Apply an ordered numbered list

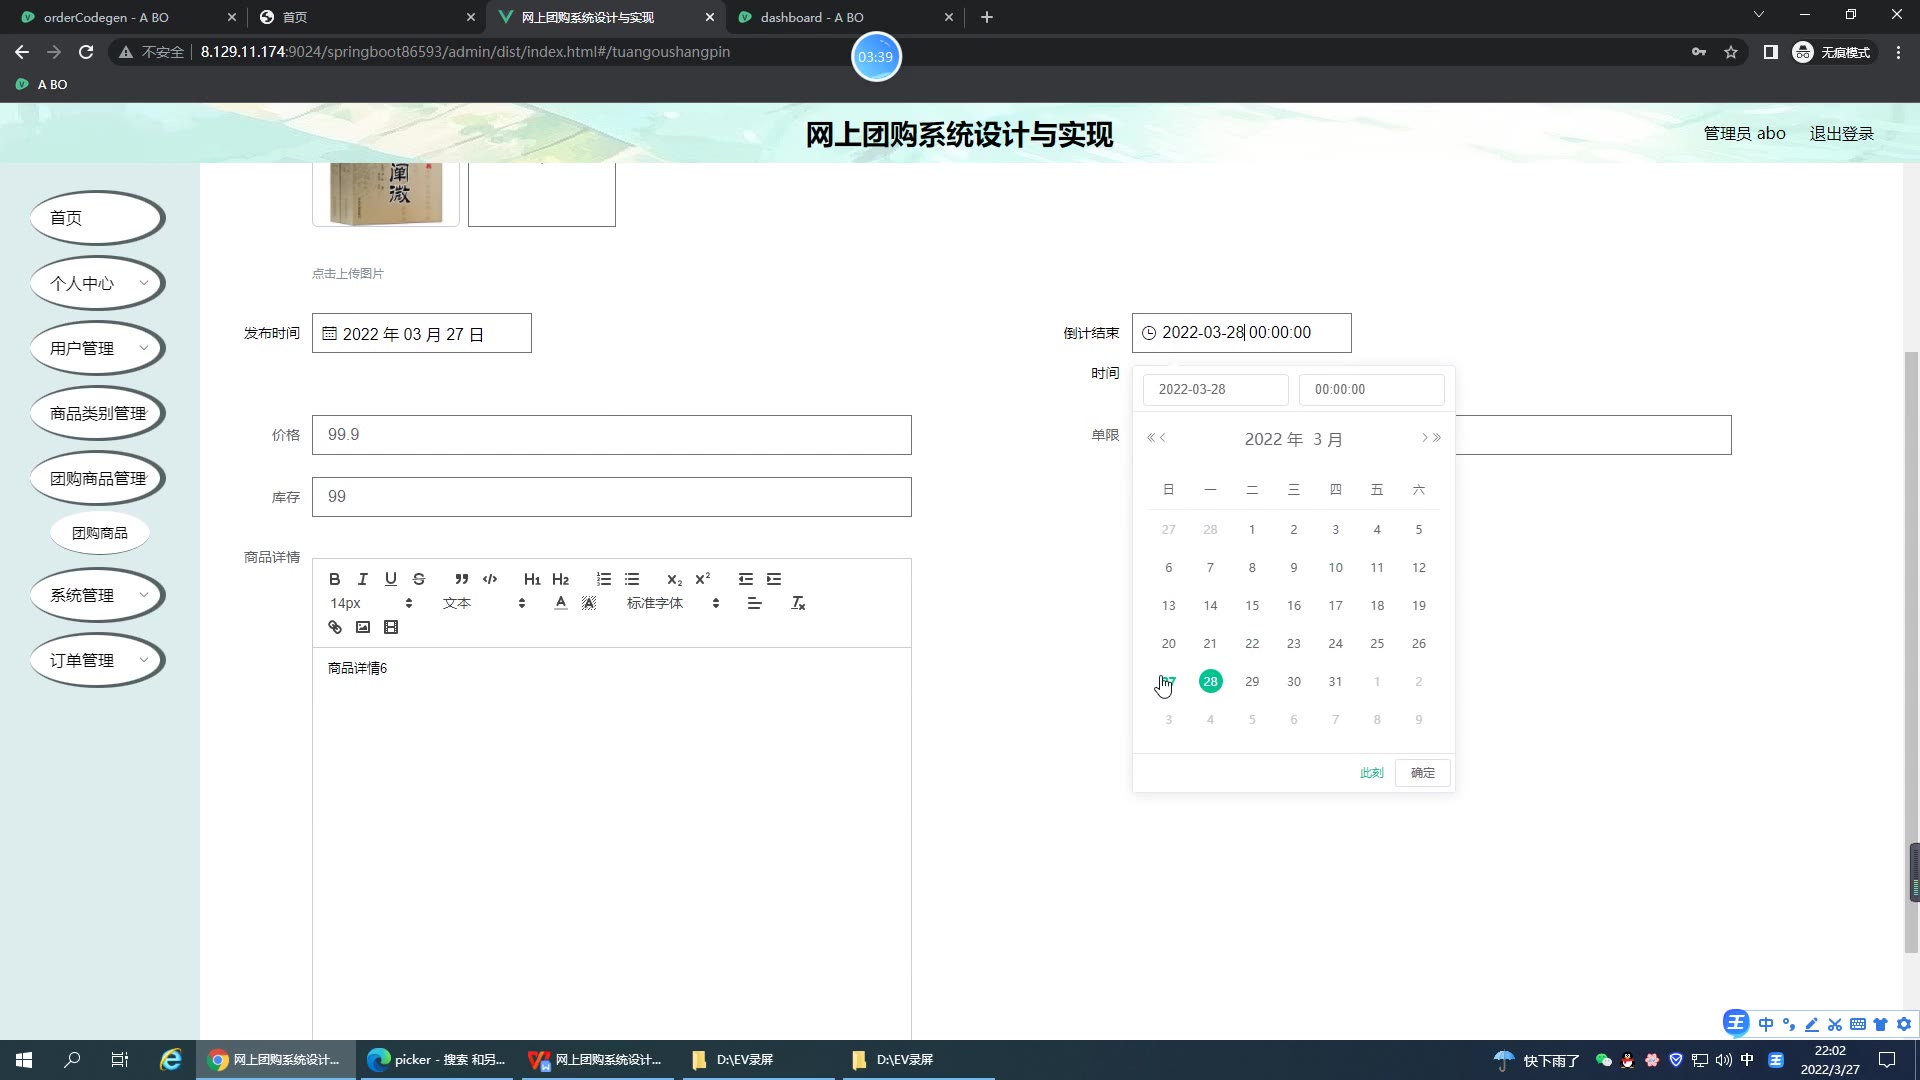pyautogui.click(x=604, y=579)
